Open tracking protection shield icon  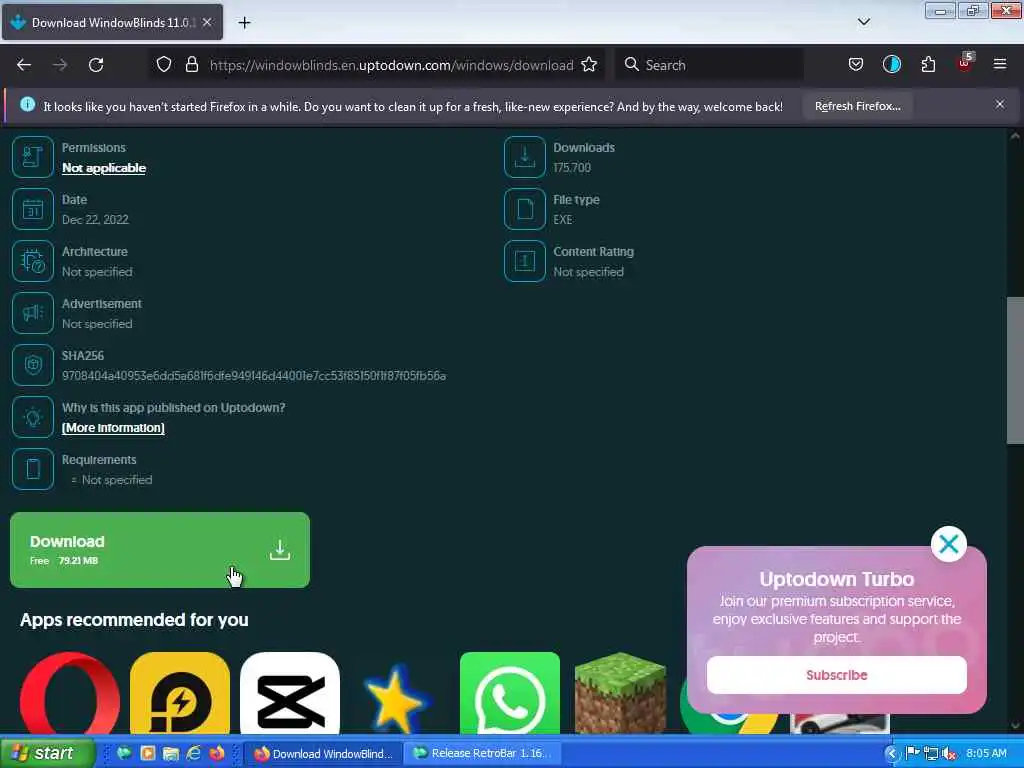(164, 65)
